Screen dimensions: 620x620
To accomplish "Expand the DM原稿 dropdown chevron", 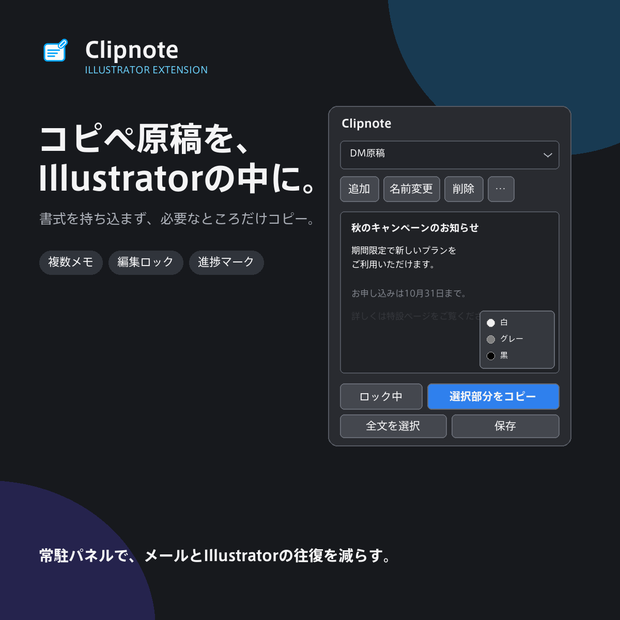I will (547, 155).
